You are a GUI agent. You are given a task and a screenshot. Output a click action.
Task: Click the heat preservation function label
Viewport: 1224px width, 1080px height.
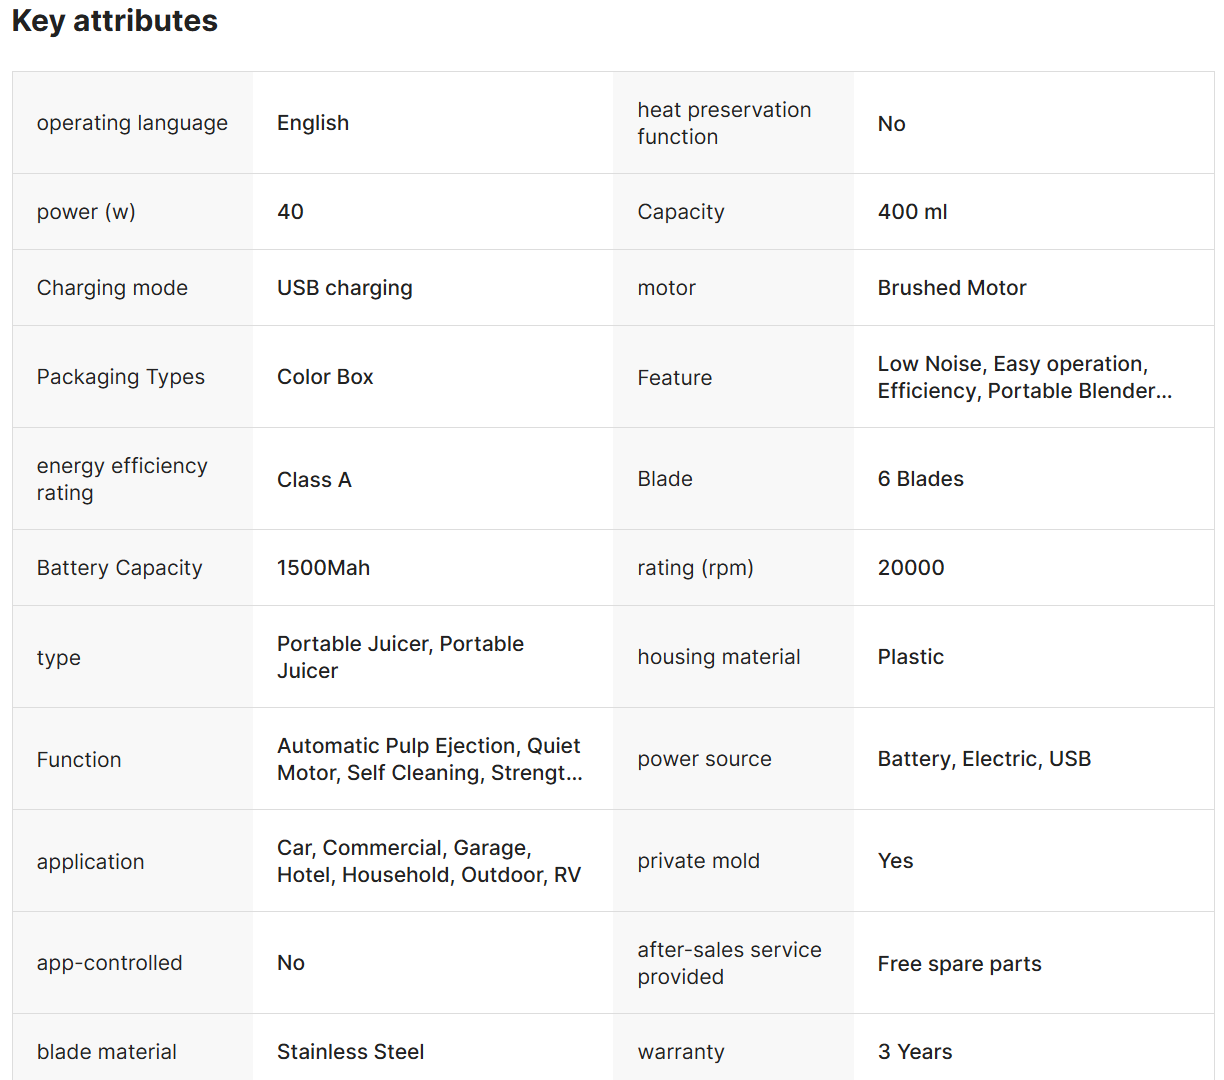[724, 123]
